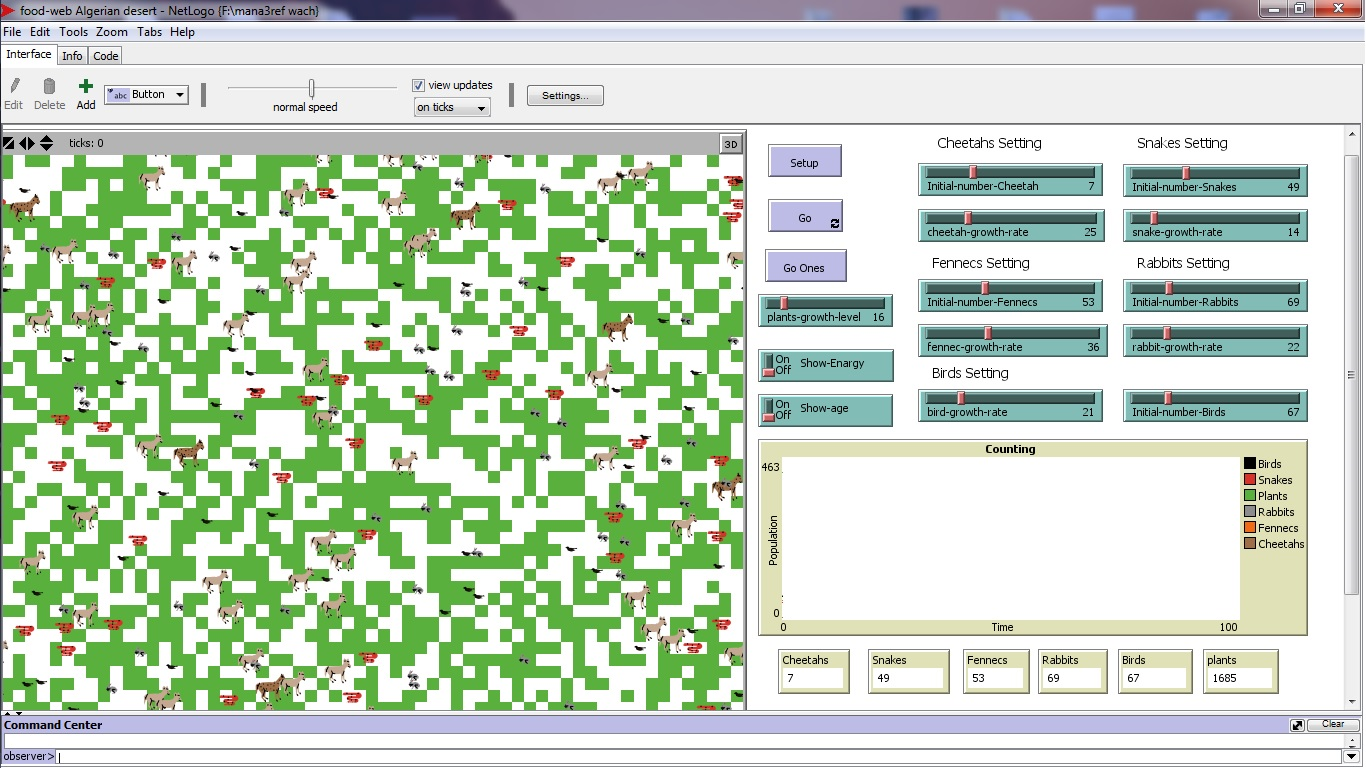Viewport: 1366px width, 768px height.
Task: Click the horizontal arrows view resize icon
Action: [27, 144]
